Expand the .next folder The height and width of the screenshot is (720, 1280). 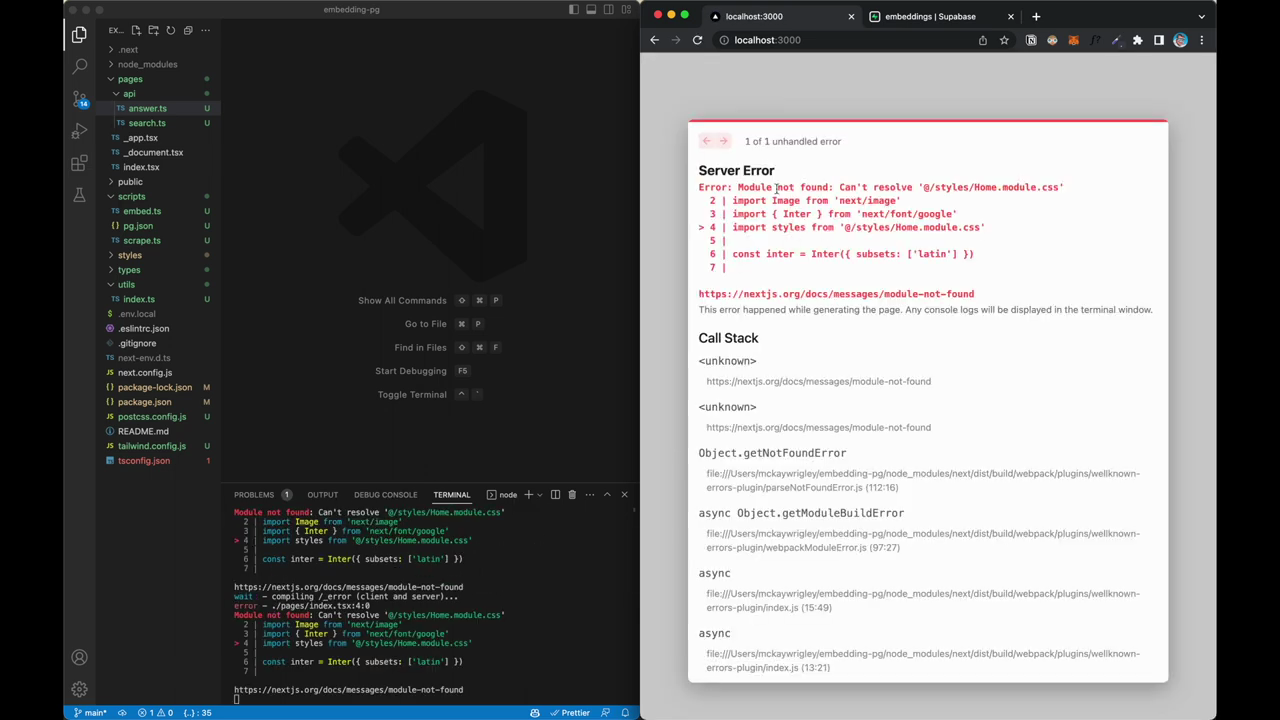coord(128,49)
